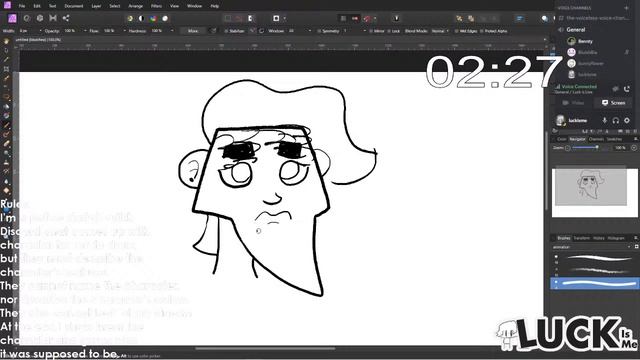Click the More brush settings button
The height and width of the screenshot is (360, 640).
[x=193, y=31]
